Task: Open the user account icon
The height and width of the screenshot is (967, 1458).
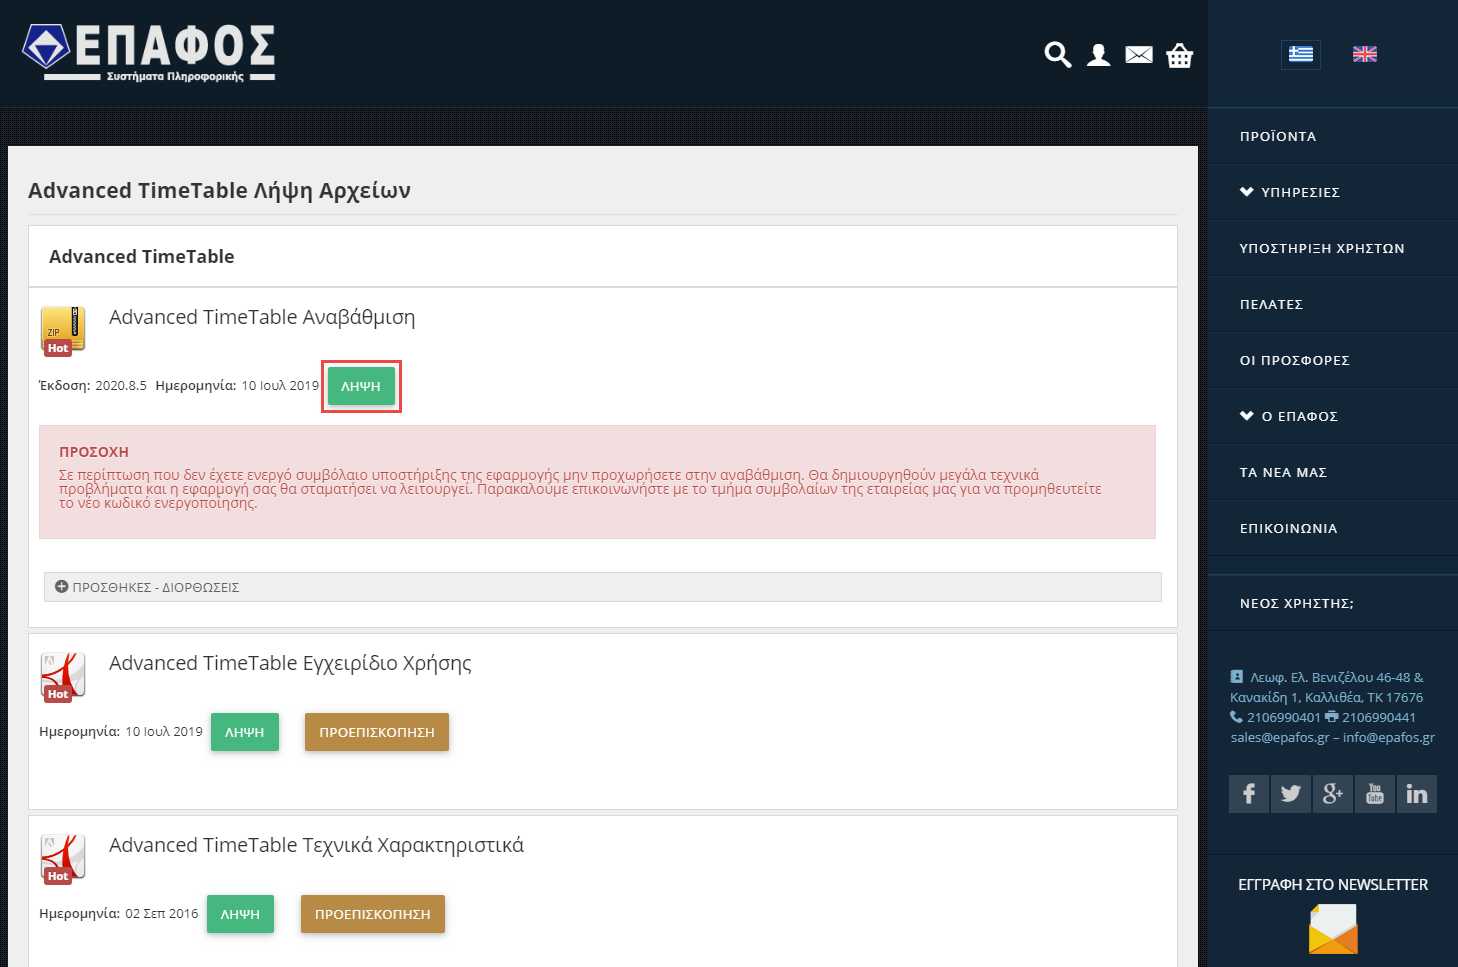Action: click(1098, 55)
